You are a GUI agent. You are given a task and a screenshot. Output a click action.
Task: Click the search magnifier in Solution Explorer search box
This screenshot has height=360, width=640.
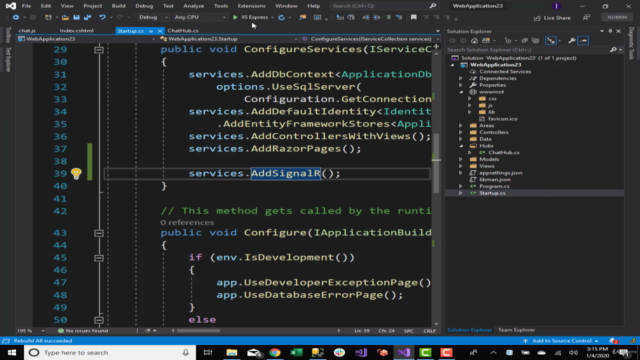tap(613, 49)
